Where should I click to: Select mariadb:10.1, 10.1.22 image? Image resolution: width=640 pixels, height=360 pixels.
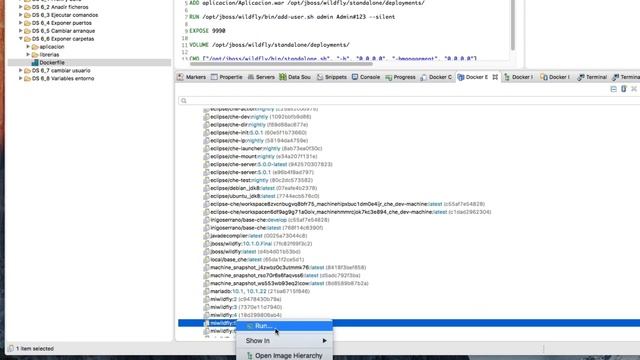pos(260,291)
